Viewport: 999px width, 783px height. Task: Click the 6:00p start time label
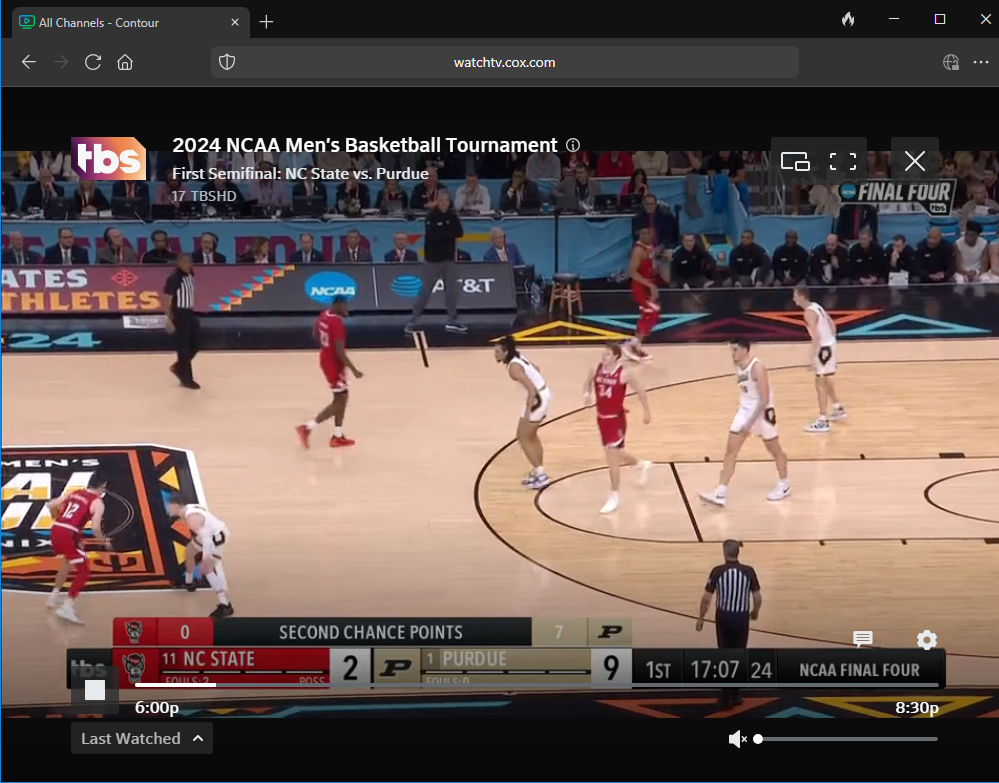(x=157, y=708)
